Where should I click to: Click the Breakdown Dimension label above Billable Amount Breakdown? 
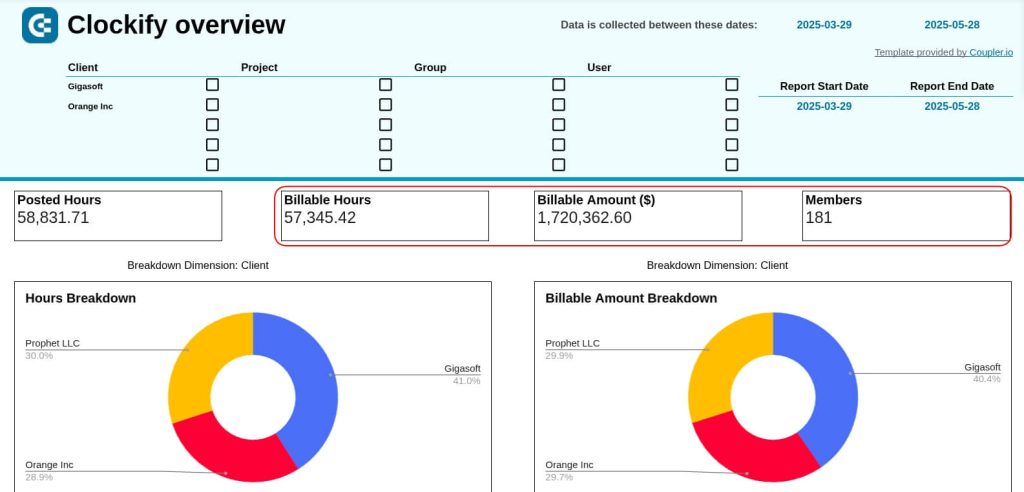coord(717,265)
